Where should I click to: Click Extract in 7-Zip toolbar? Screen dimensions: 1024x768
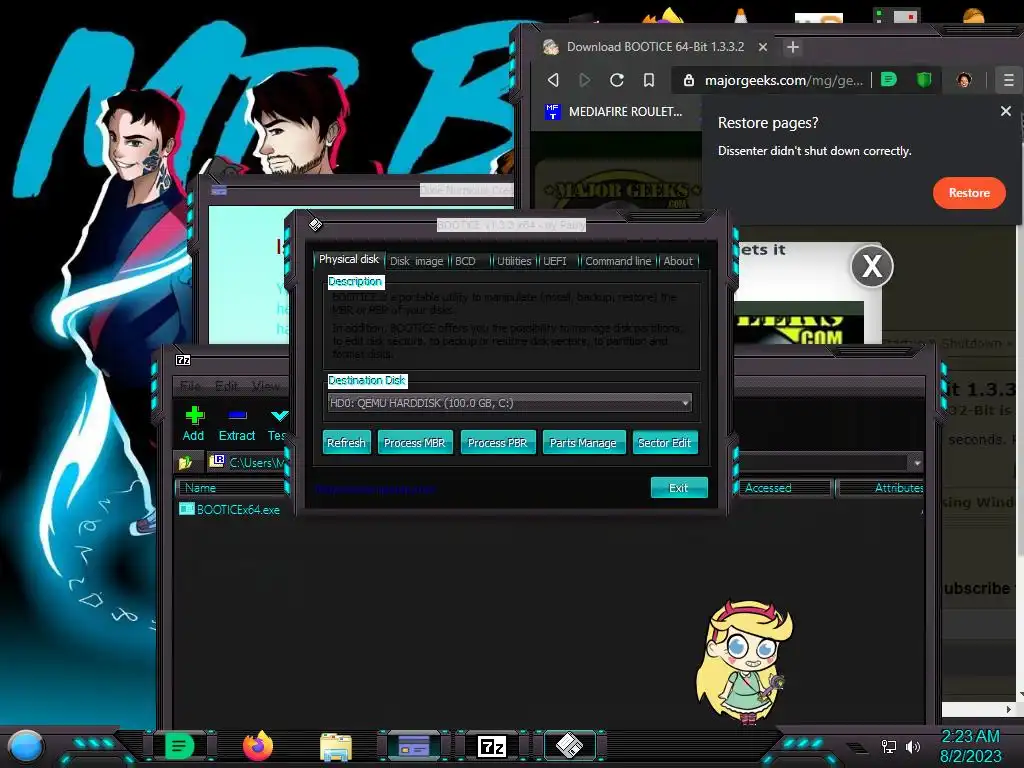coord(236,424)
